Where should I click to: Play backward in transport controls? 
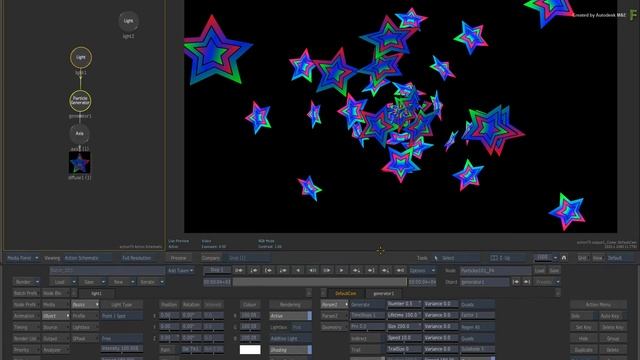[x=298, y=270]
